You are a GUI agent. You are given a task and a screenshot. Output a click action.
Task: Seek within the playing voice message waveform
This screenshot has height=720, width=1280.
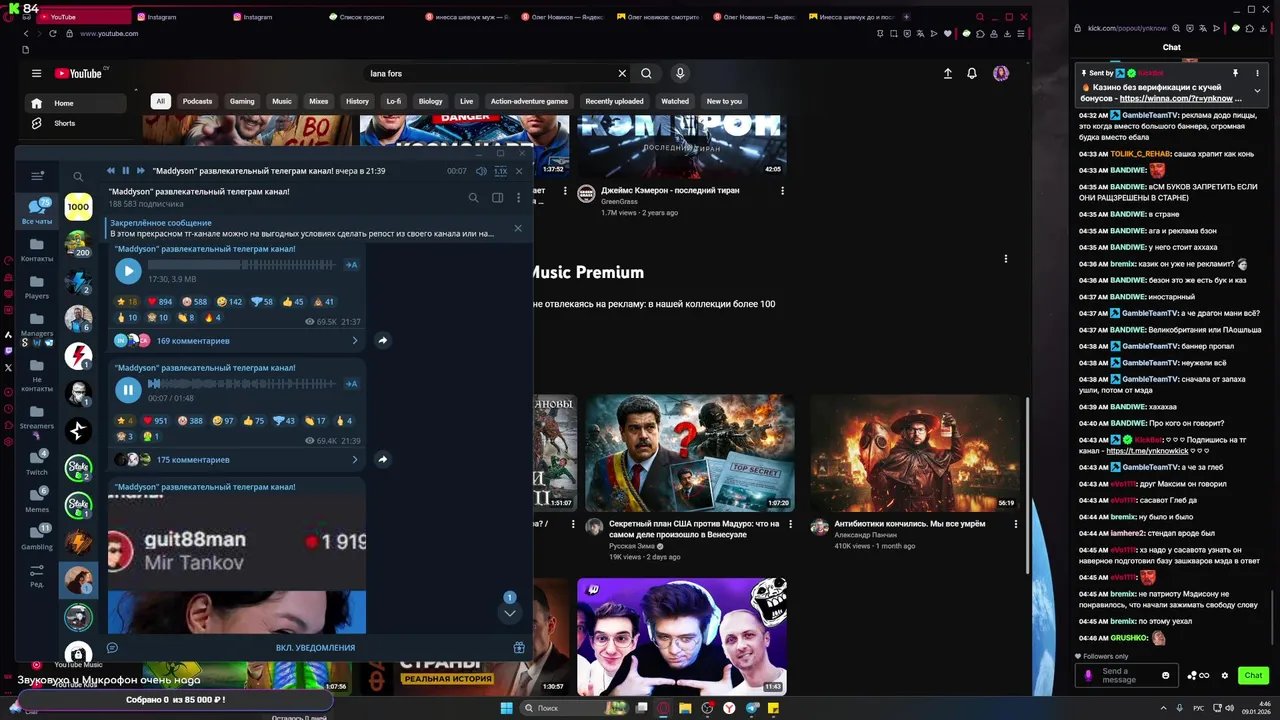pos(241,384)
